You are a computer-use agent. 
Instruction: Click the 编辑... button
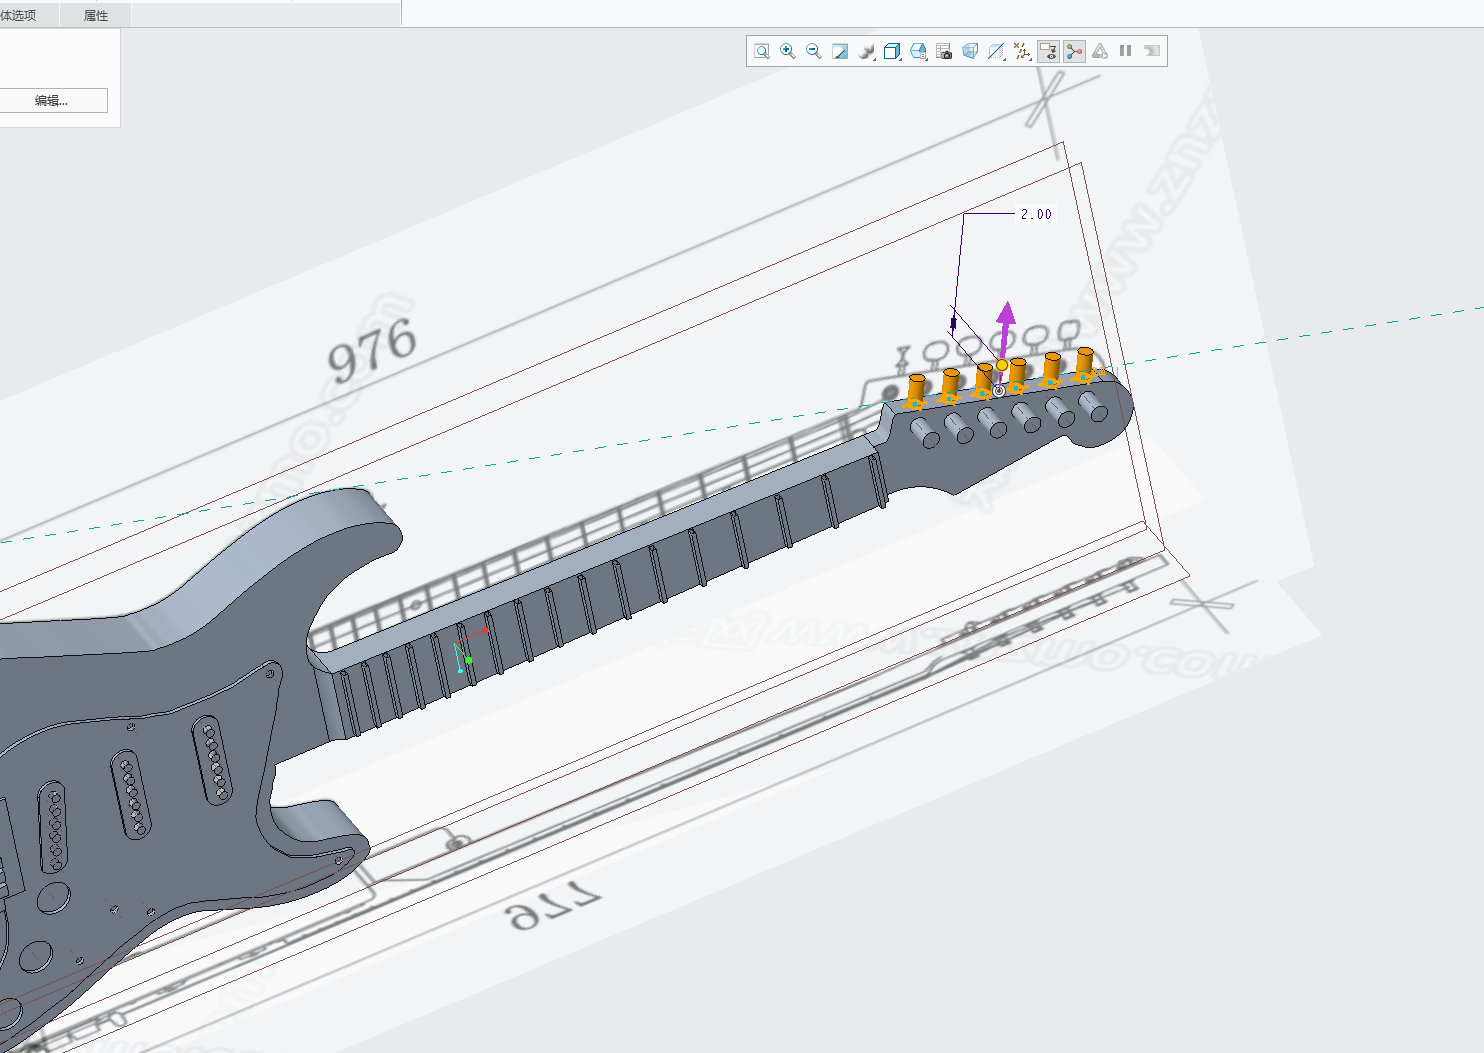pos(52,101)
